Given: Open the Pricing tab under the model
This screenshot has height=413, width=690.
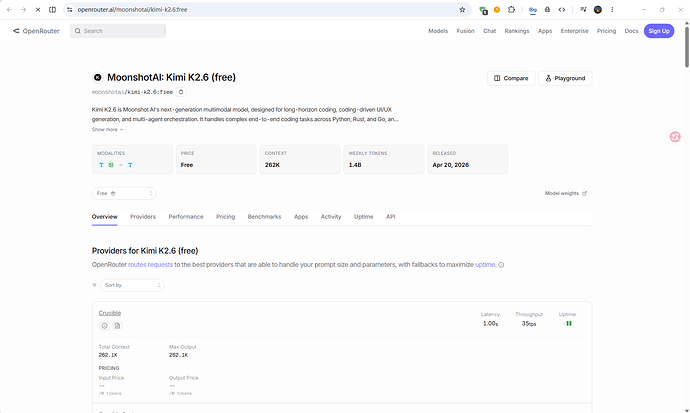Looking at the screenshot, I should tap(225, 217).
